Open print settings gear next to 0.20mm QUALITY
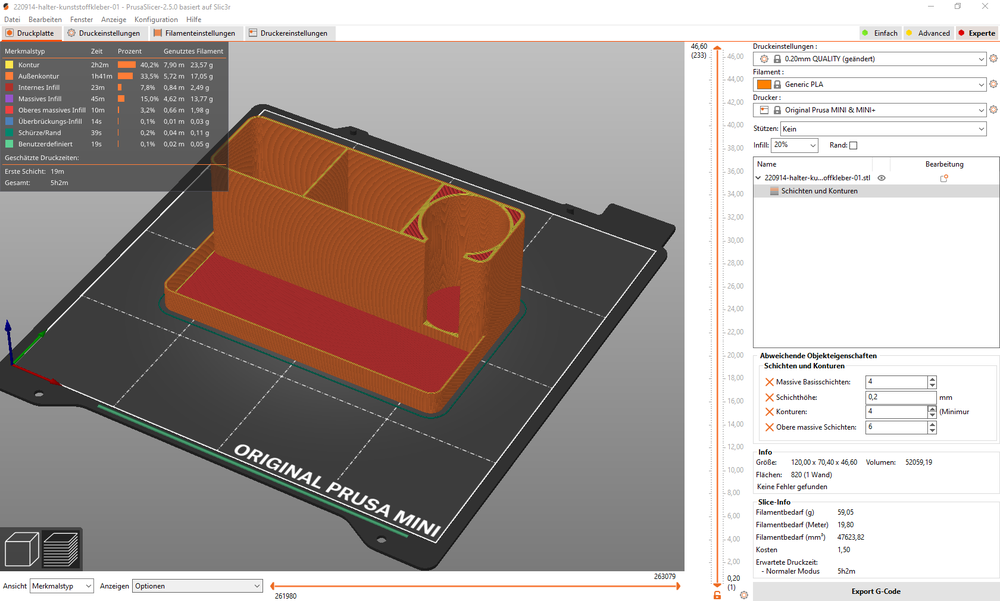Viewport: 1000px width, 601px height. (x=993, y=60)
